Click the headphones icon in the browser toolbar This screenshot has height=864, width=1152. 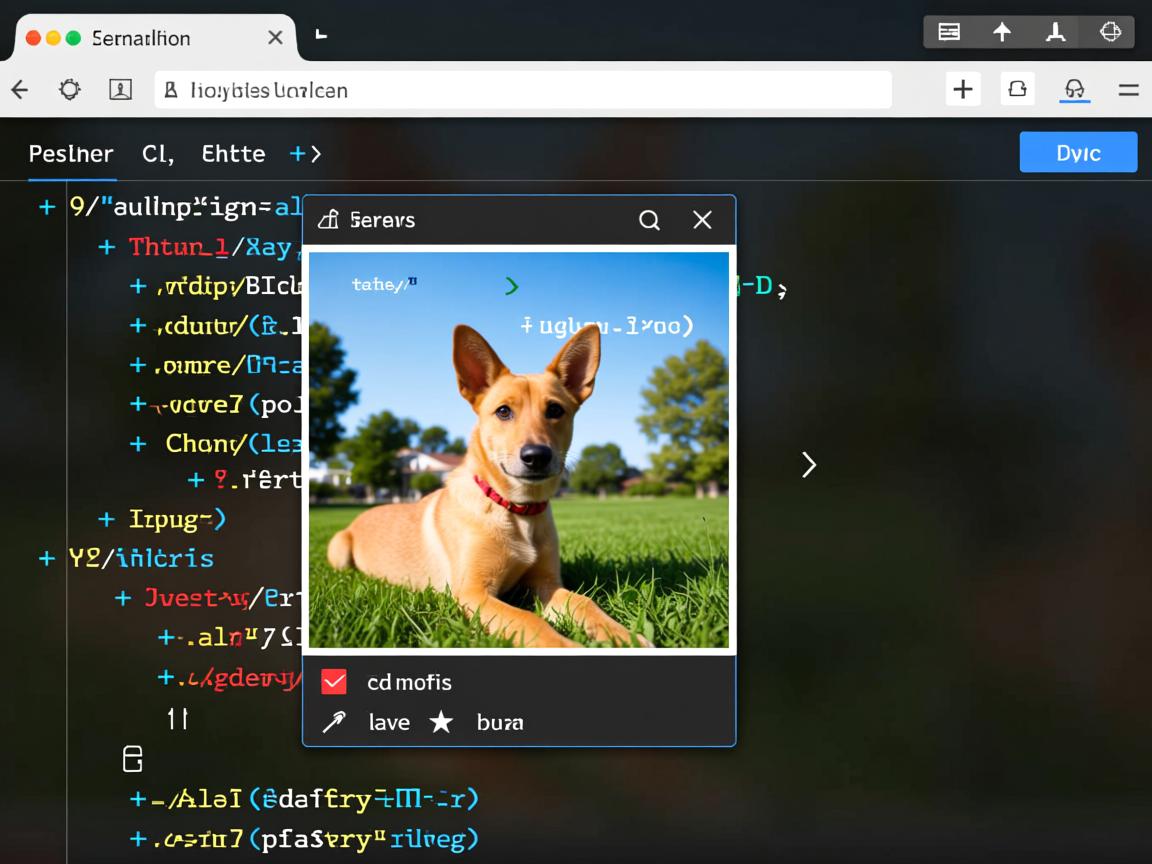(1074, 90)
